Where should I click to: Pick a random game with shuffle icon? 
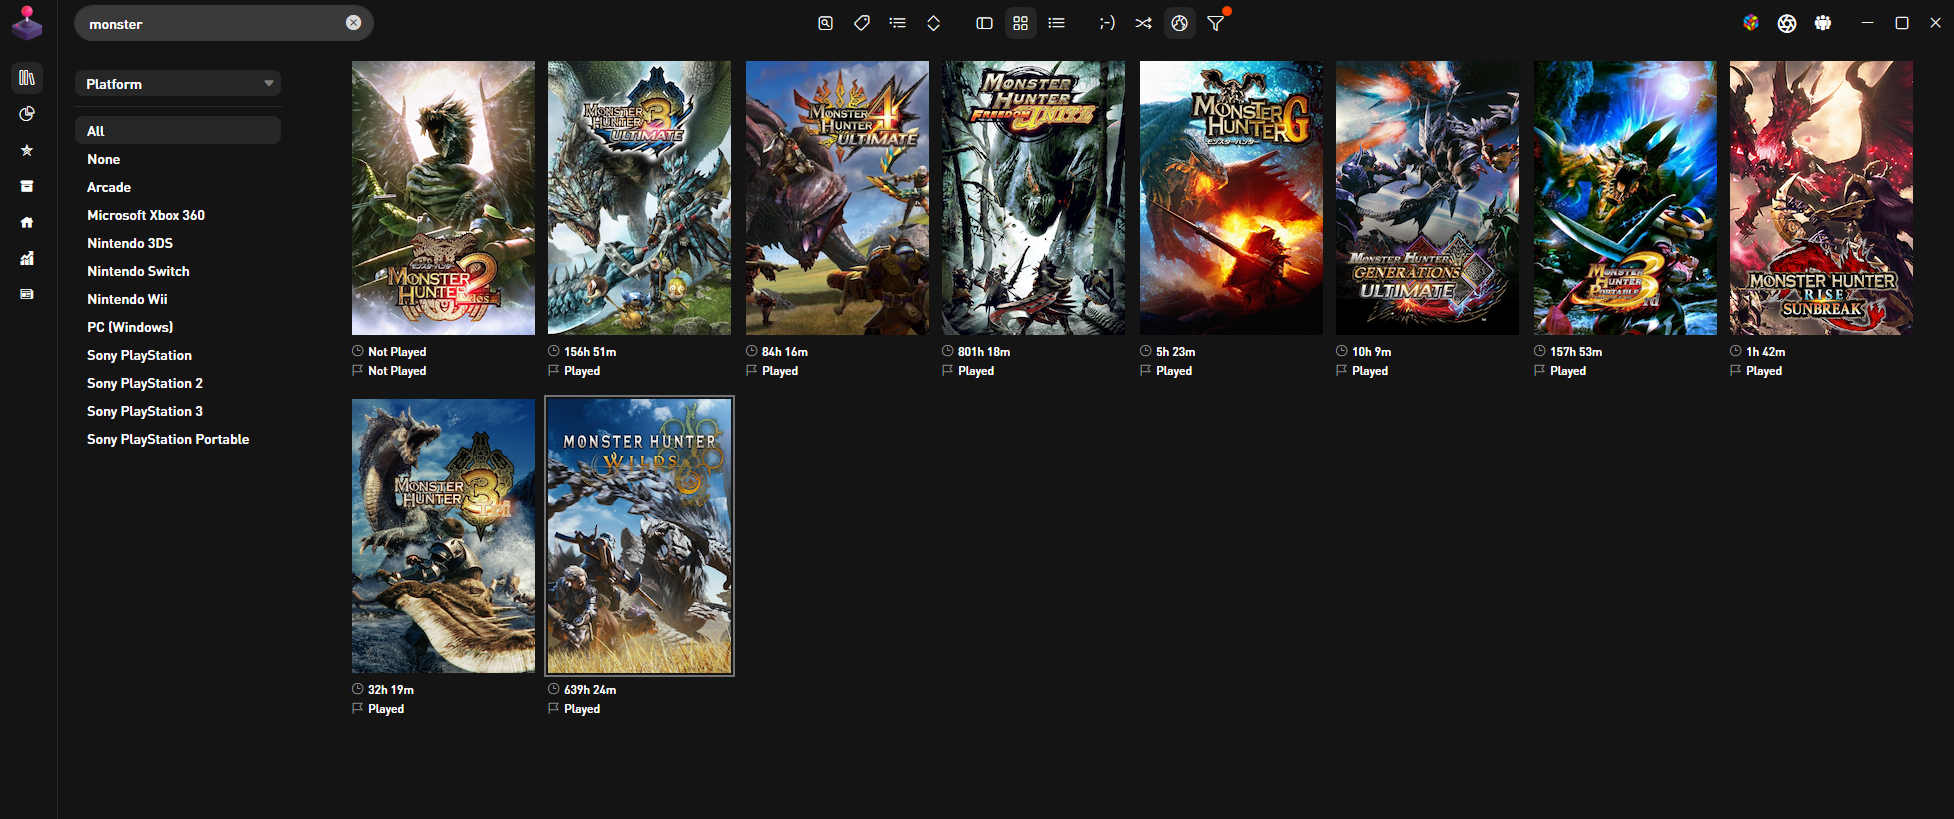tap(1143, 23)
